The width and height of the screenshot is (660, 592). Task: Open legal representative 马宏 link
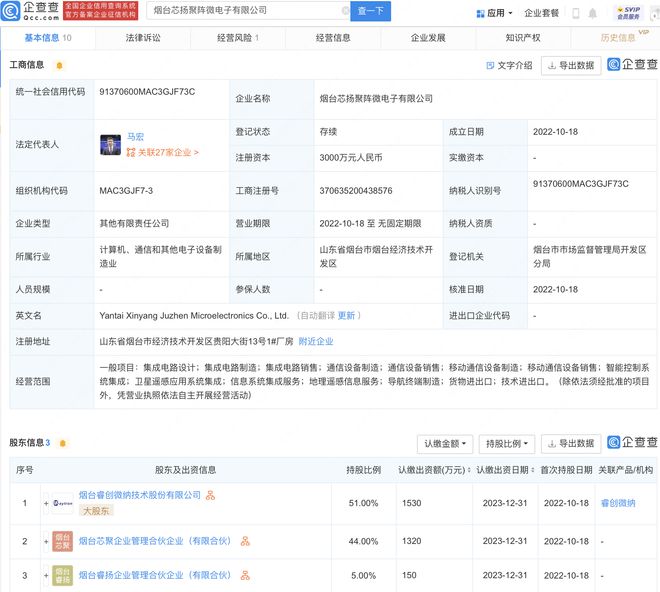[x=136, y=137]
